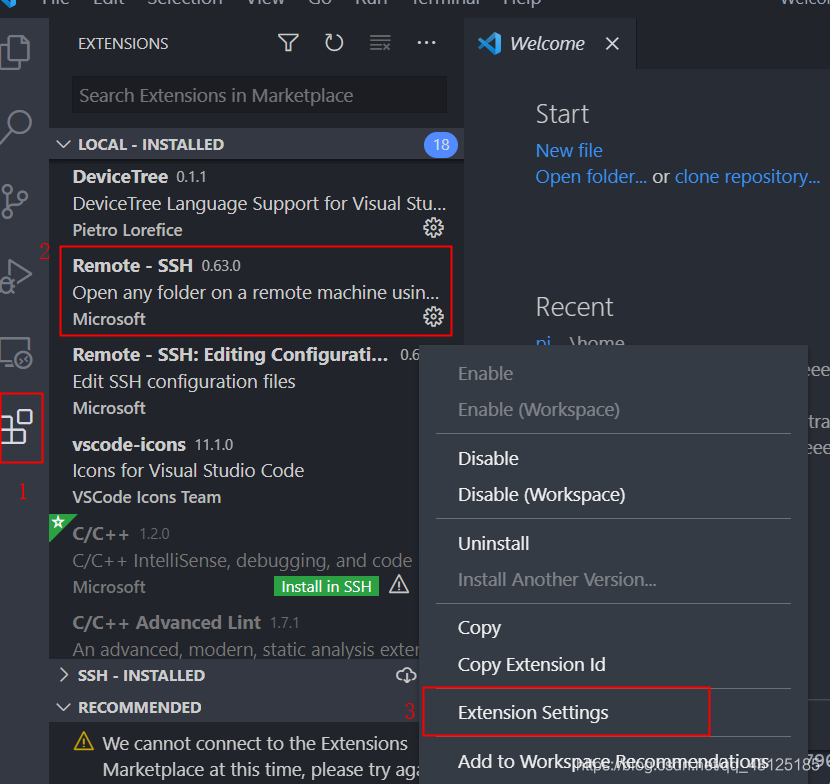Click Install in SSH button for C/C++

pos(326,586)
